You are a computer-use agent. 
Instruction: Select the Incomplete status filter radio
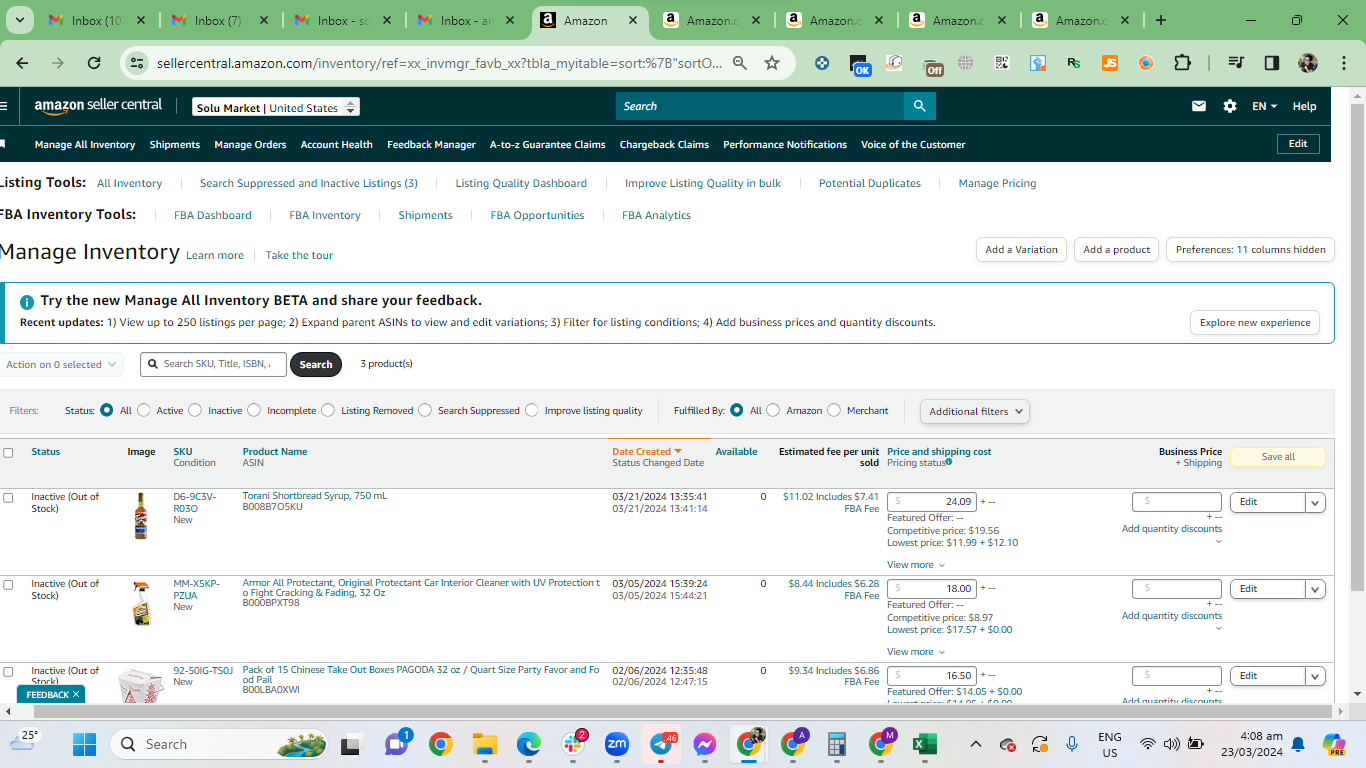[254, 410]
